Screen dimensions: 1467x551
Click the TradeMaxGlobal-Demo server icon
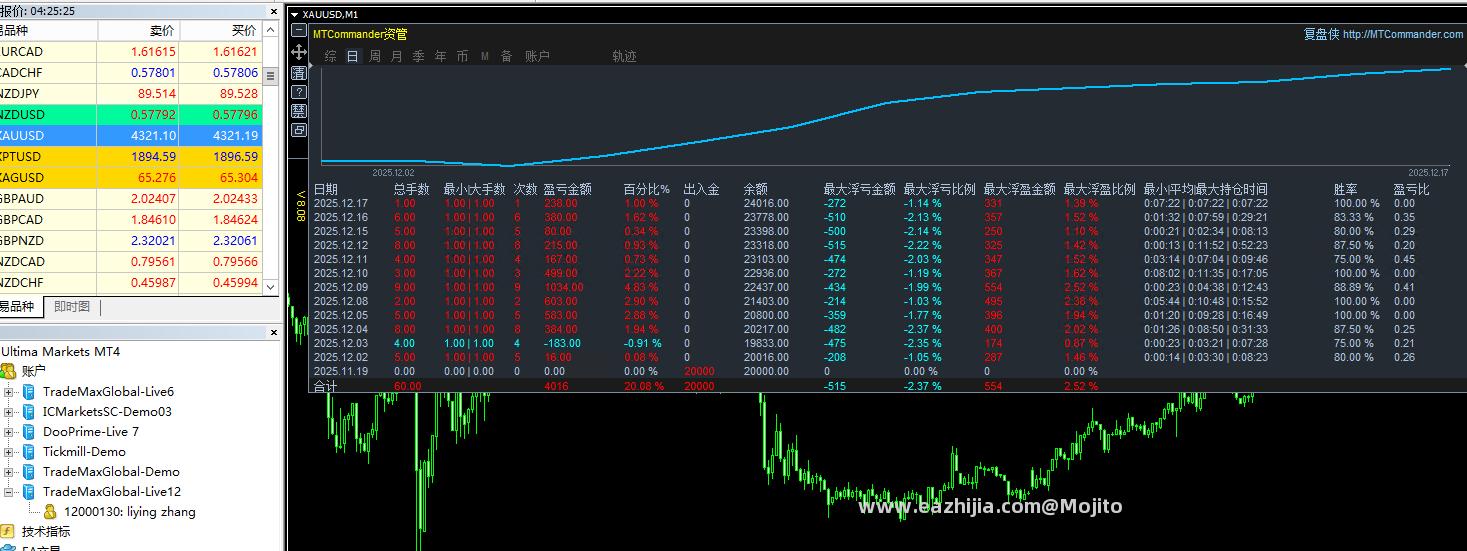tap(29, 472)
